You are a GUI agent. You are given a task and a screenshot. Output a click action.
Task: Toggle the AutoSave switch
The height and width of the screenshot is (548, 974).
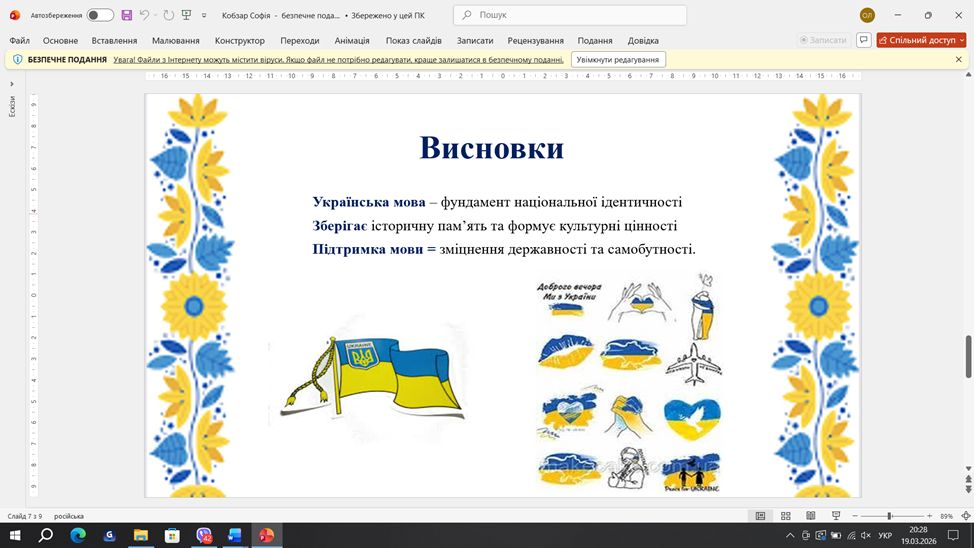(100, 15)
